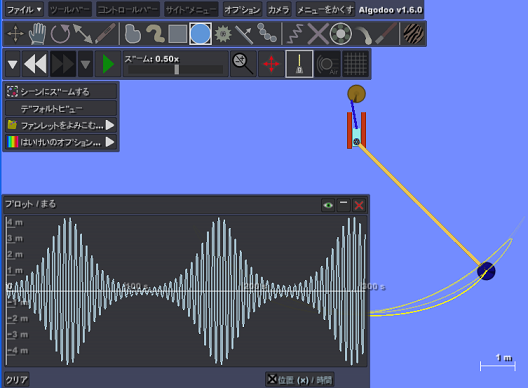Open the ファイル dropdown menu

pyautogui.click(x=24, y=10)
